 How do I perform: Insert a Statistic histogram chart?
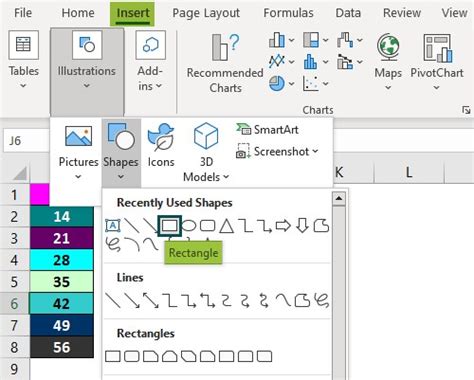[x=311, y=61]
